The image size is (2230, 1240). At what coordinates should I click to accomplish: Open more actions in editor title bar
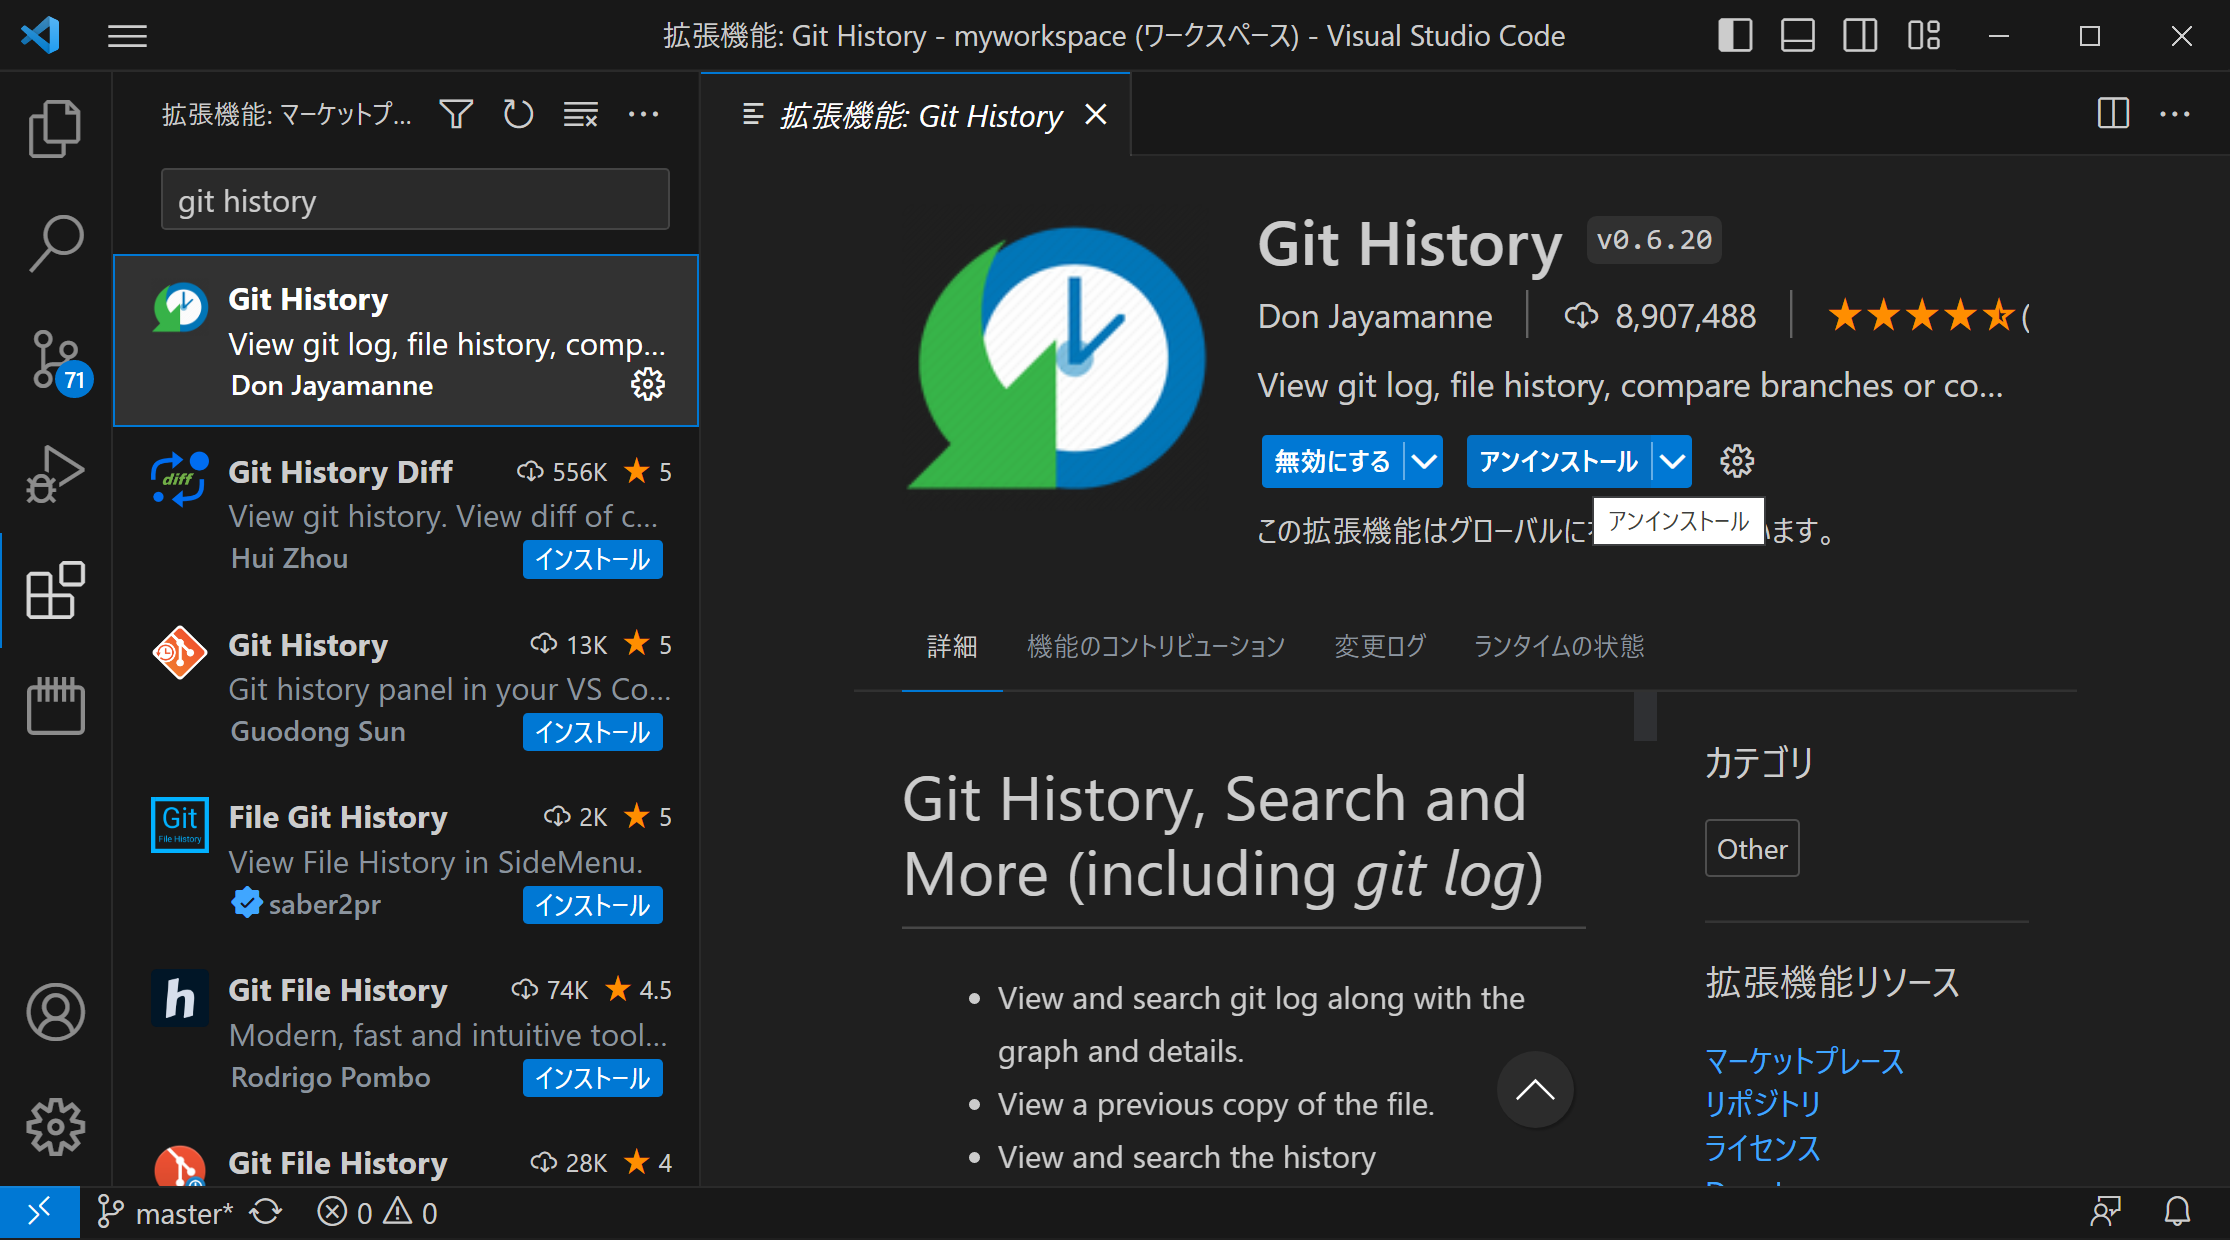(2175, 114)
